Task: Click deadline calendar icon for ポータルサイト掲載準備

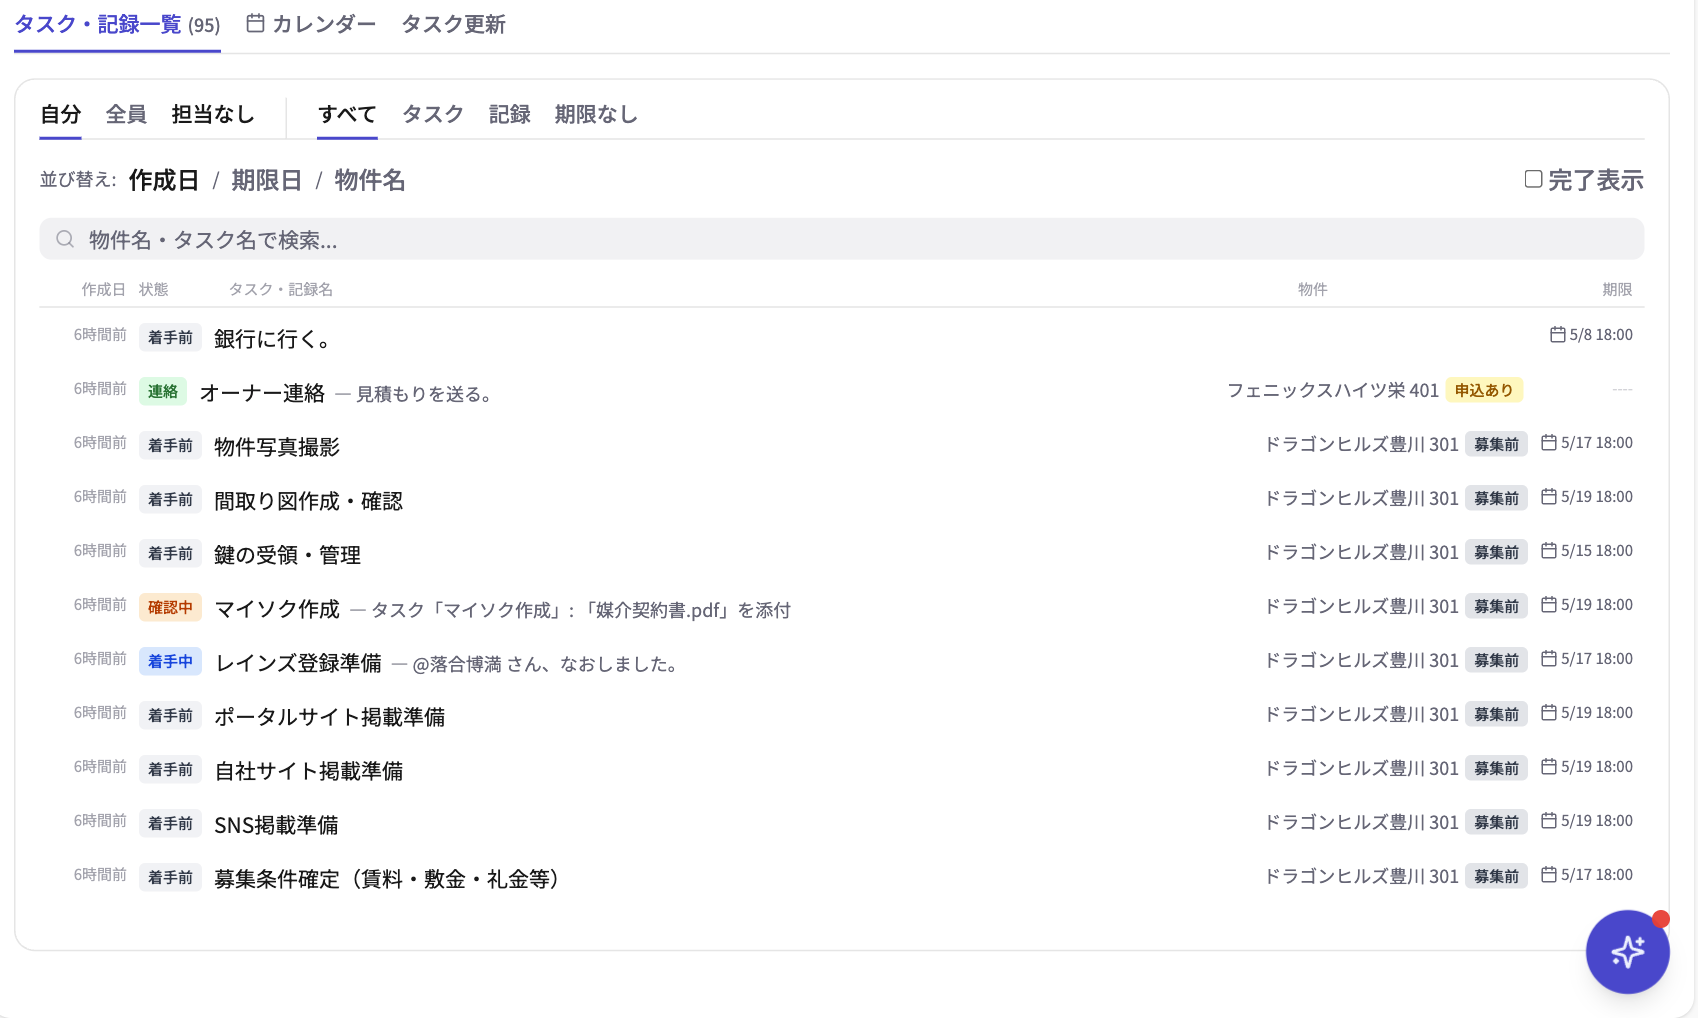Action: coord(1549,712)
